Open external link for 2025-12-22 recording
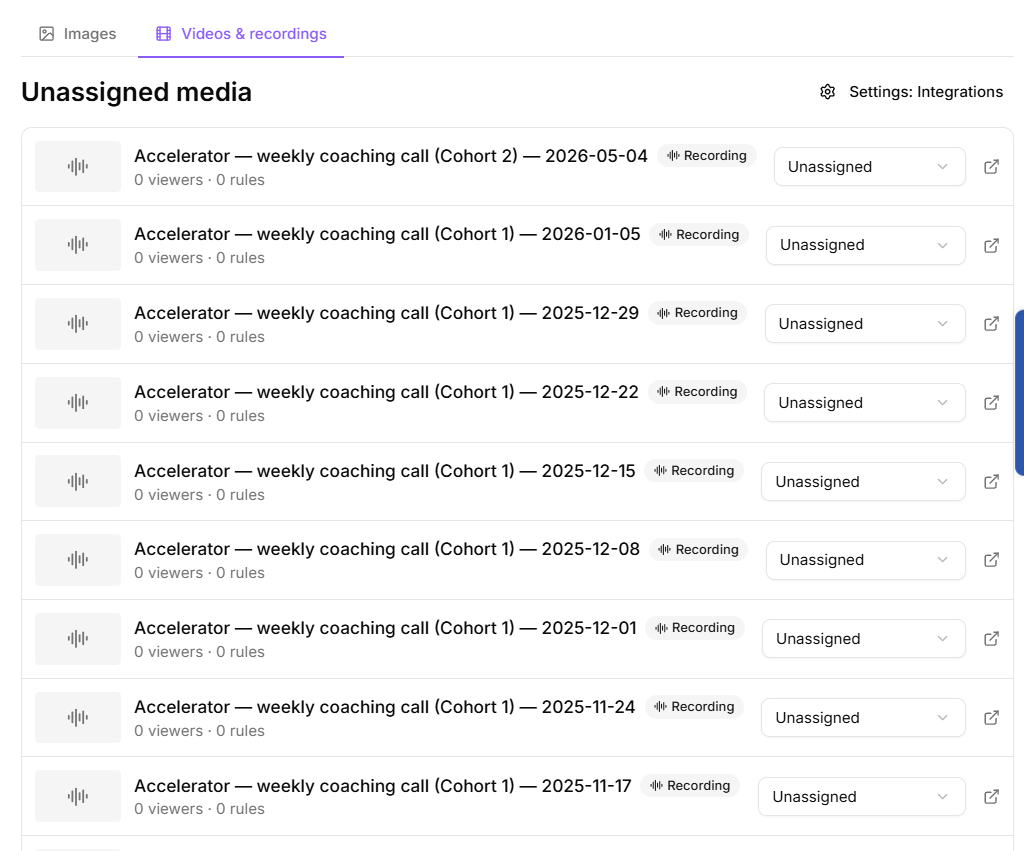Viewport: 1024px width, 851px height. [x=991, y=403]
